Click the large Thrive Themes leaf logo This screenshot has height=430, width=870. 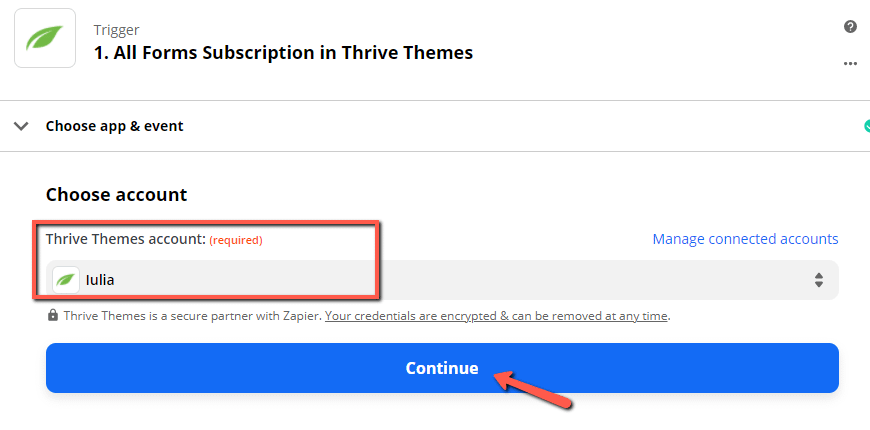[x=45, y=38]
